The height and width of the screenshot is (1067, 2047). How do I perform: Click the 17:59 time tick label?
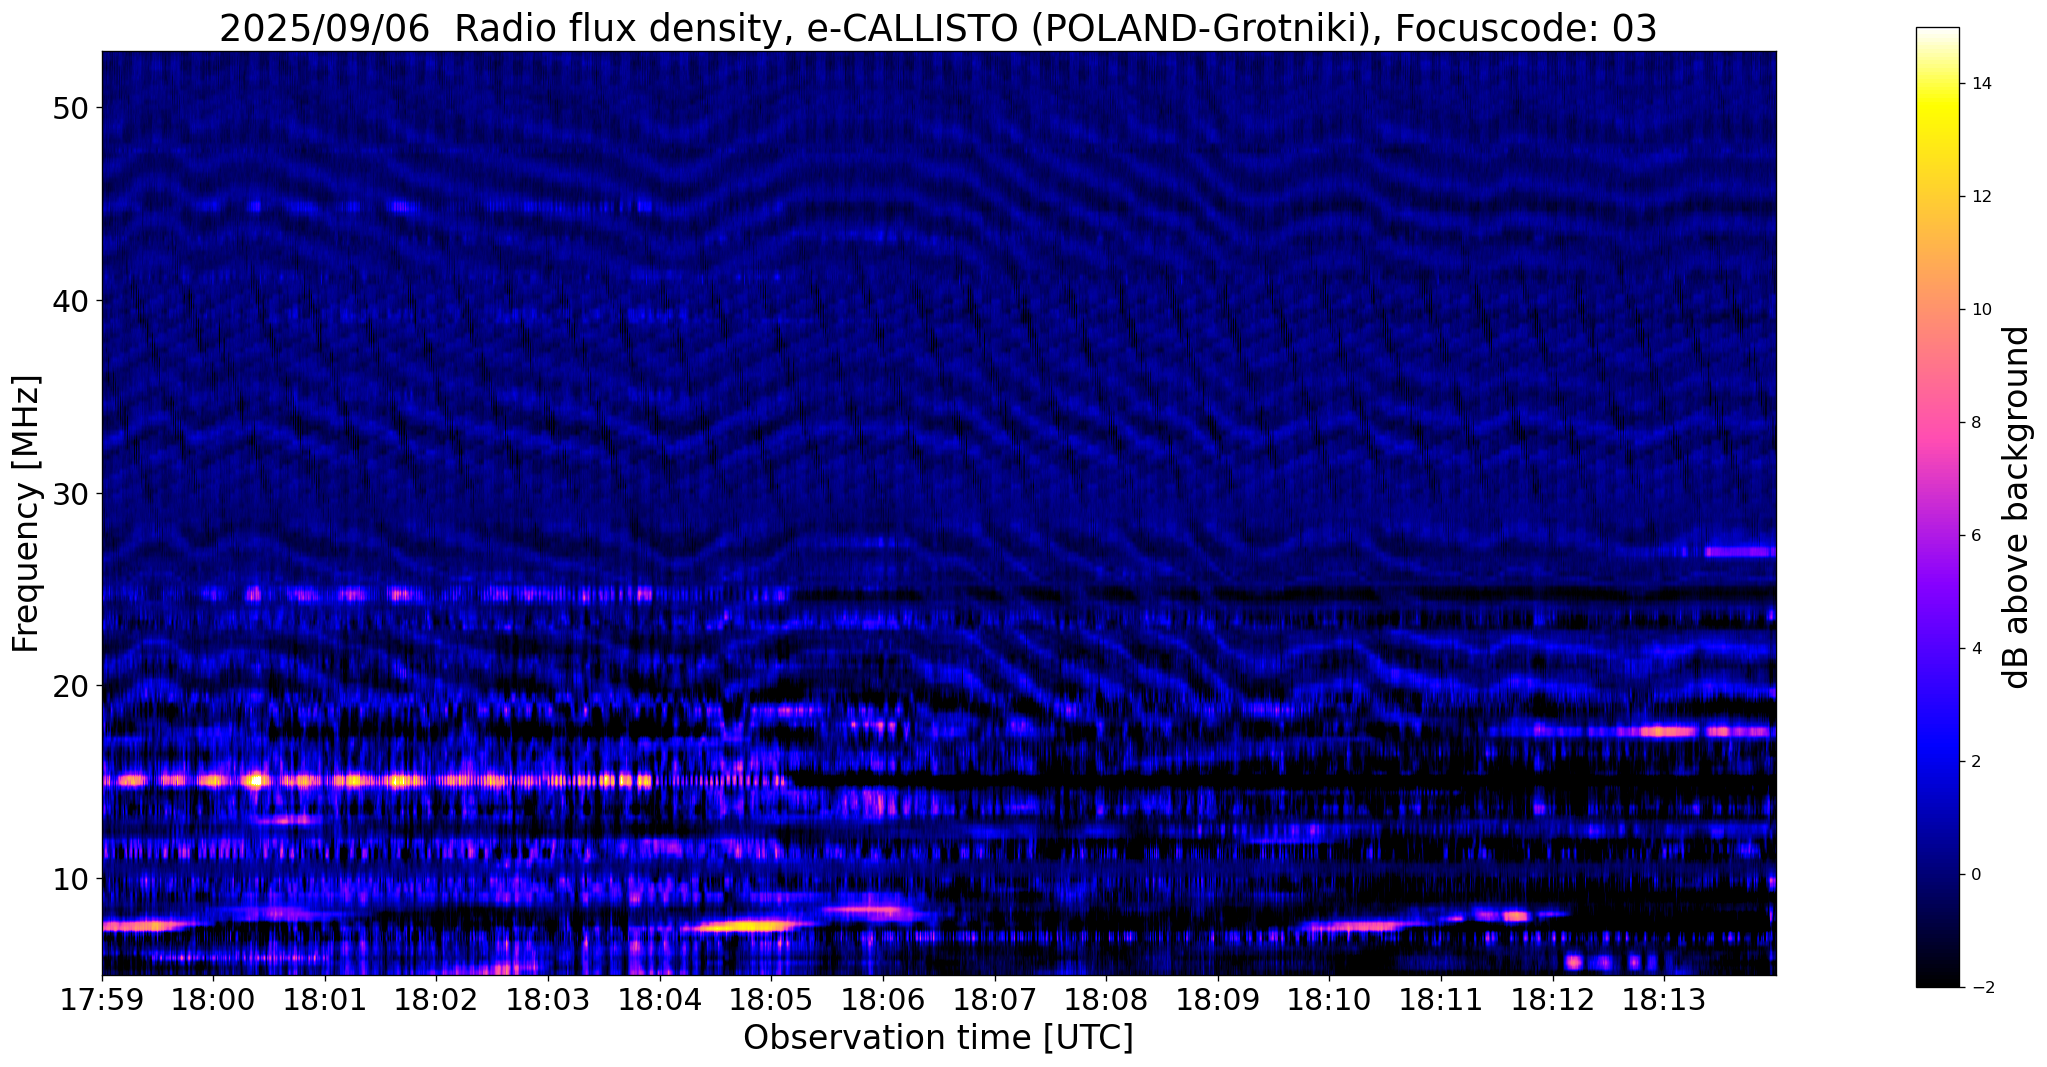102,1000
